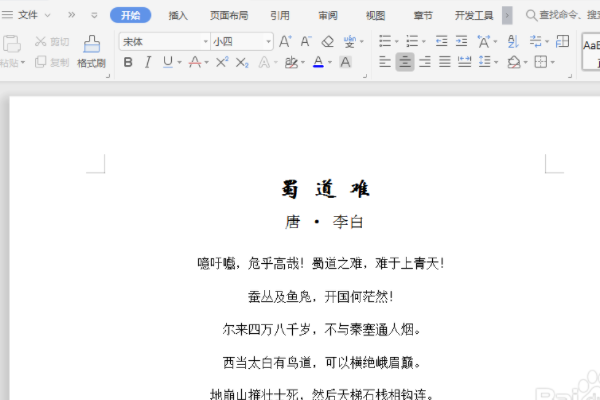The height and width of the screenshot is (400, 600).
Task: Apply text highlight color
Action: point(291,62)
